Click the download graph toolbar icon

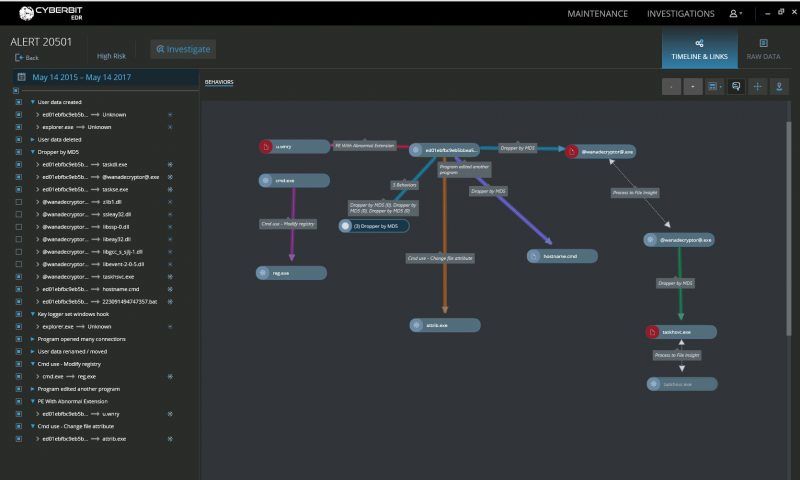[779, 87]
